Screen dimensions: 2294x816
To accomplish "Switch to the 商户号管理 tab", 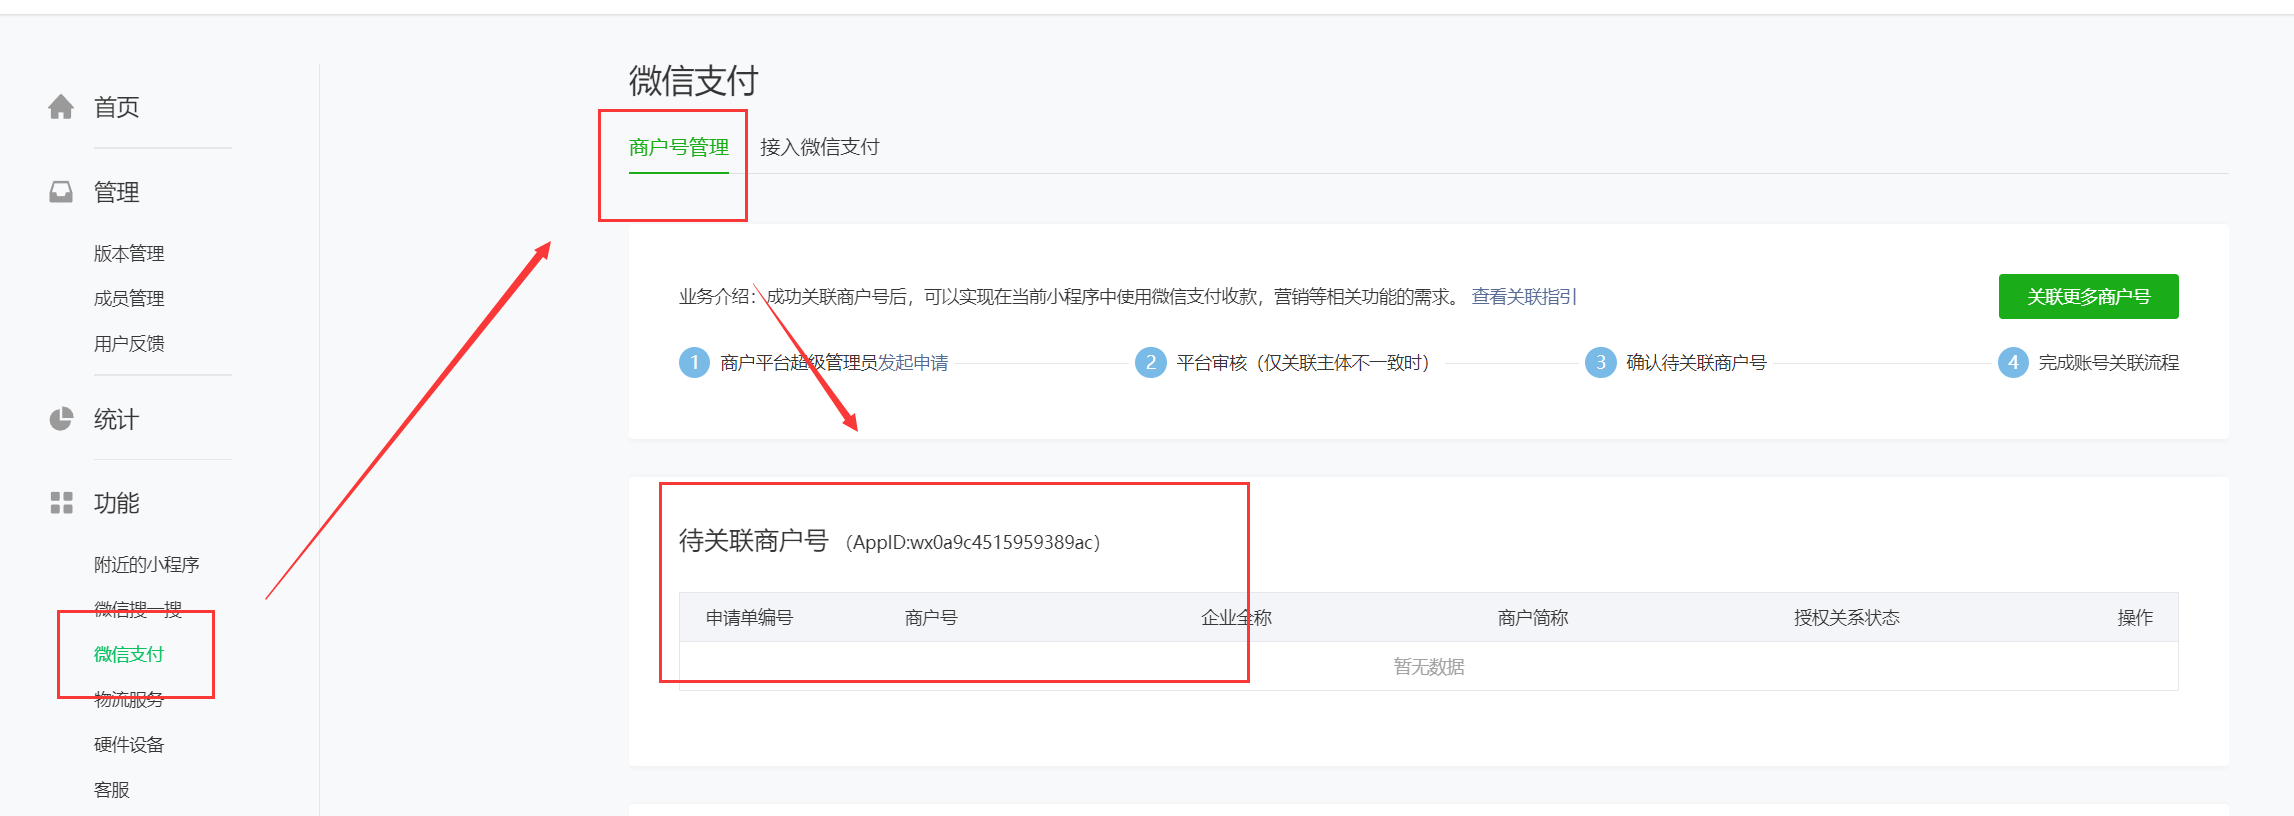I will tap(679, 148).
